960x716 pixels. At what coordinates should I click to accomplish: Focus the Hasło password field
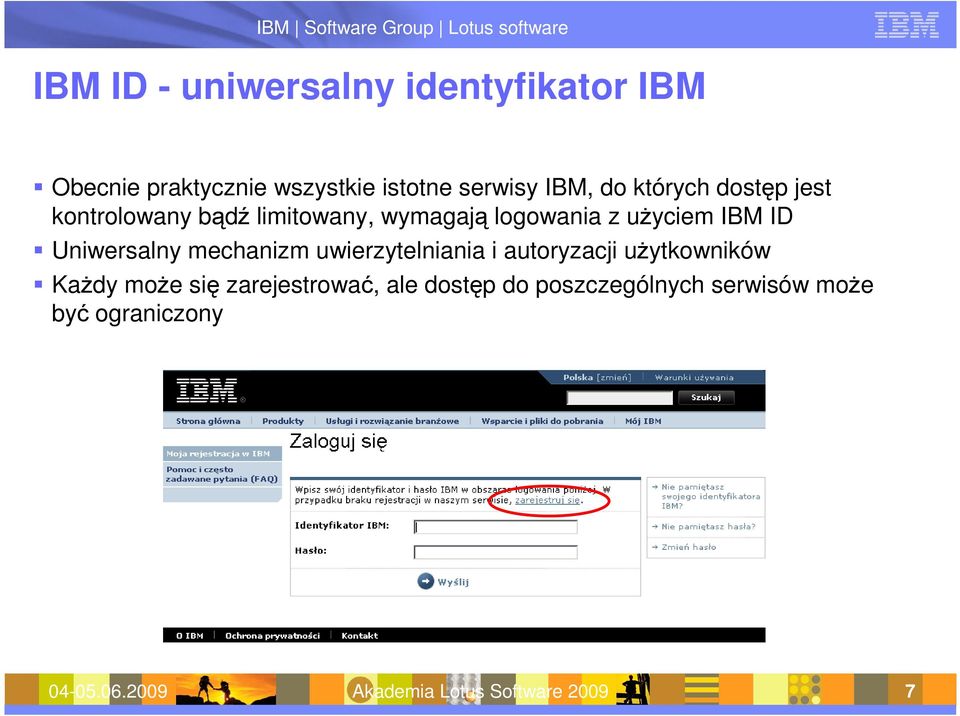coord(495,552)
